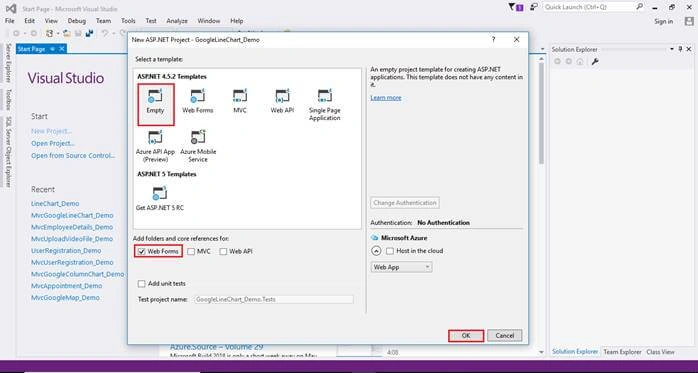The width and height of the screenshot is (698, 373).
Task: Enable Host in the cloud checkbox
Action: pos(390,251)
